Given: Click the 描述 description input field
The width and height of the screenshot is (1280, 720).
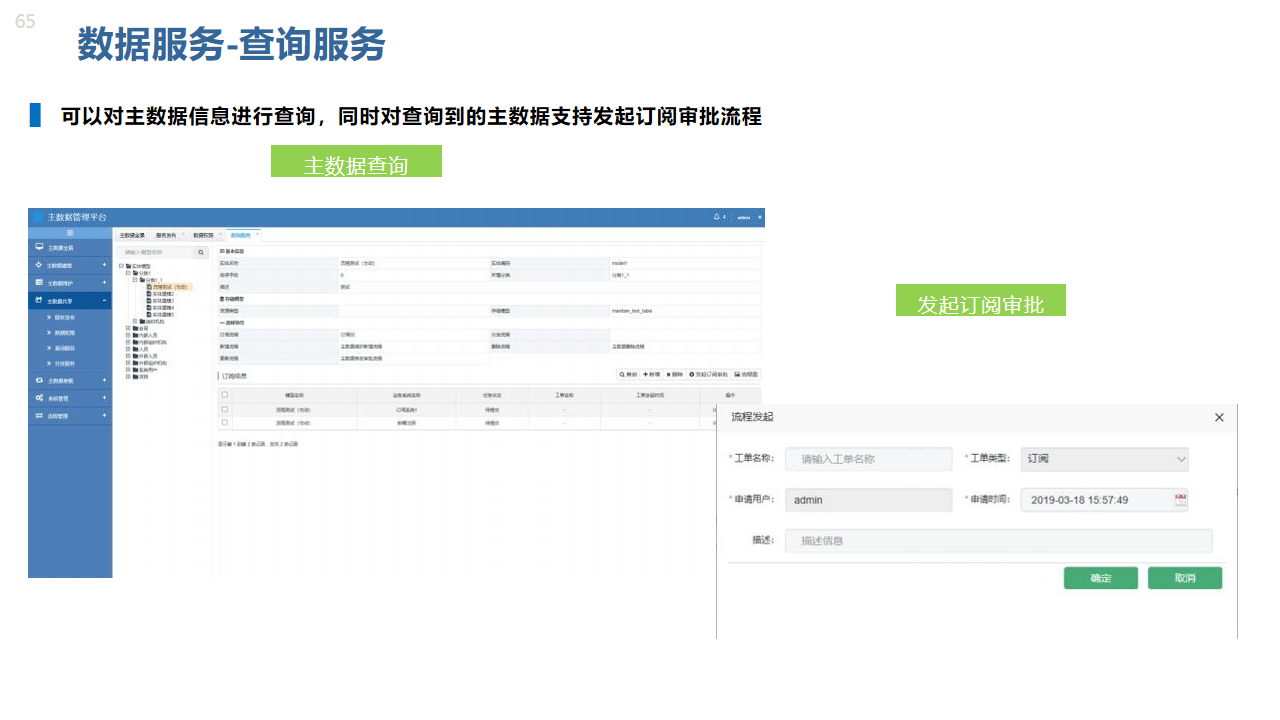Looking at the screenshot, I should (x=998, y=541).
